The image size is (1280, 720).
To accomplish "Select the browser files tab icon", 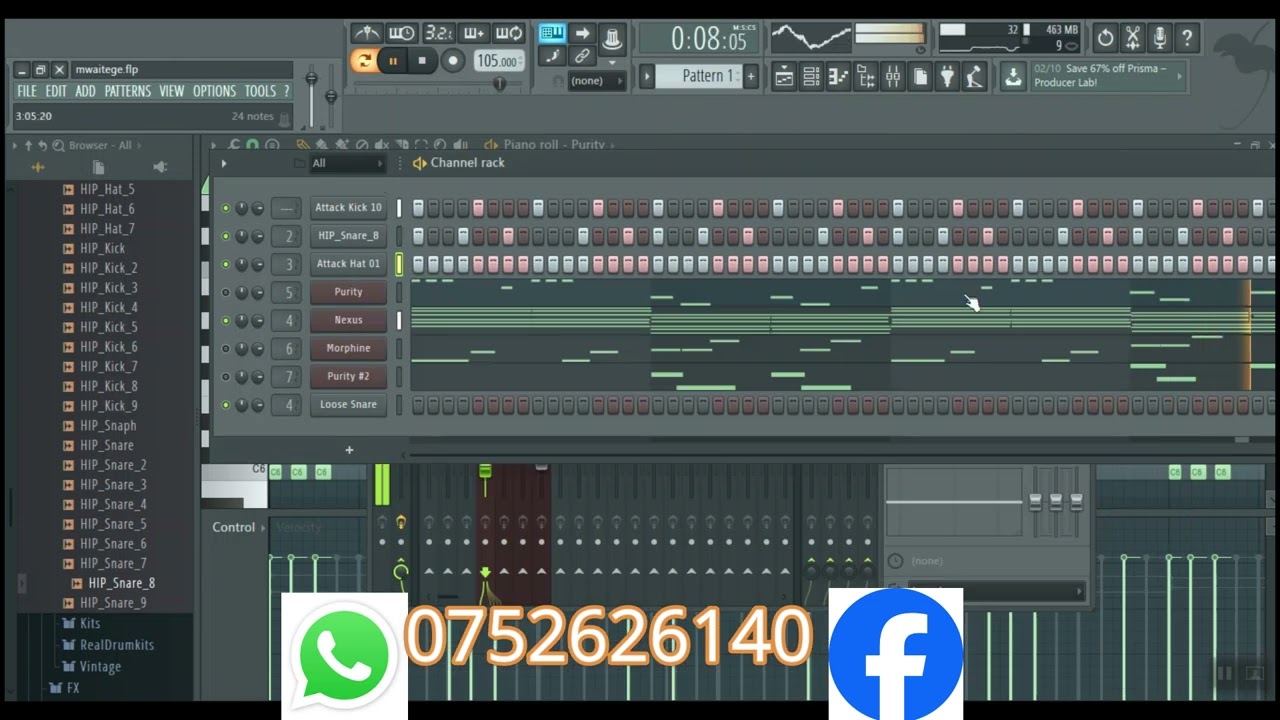I will tap(98, 167).
